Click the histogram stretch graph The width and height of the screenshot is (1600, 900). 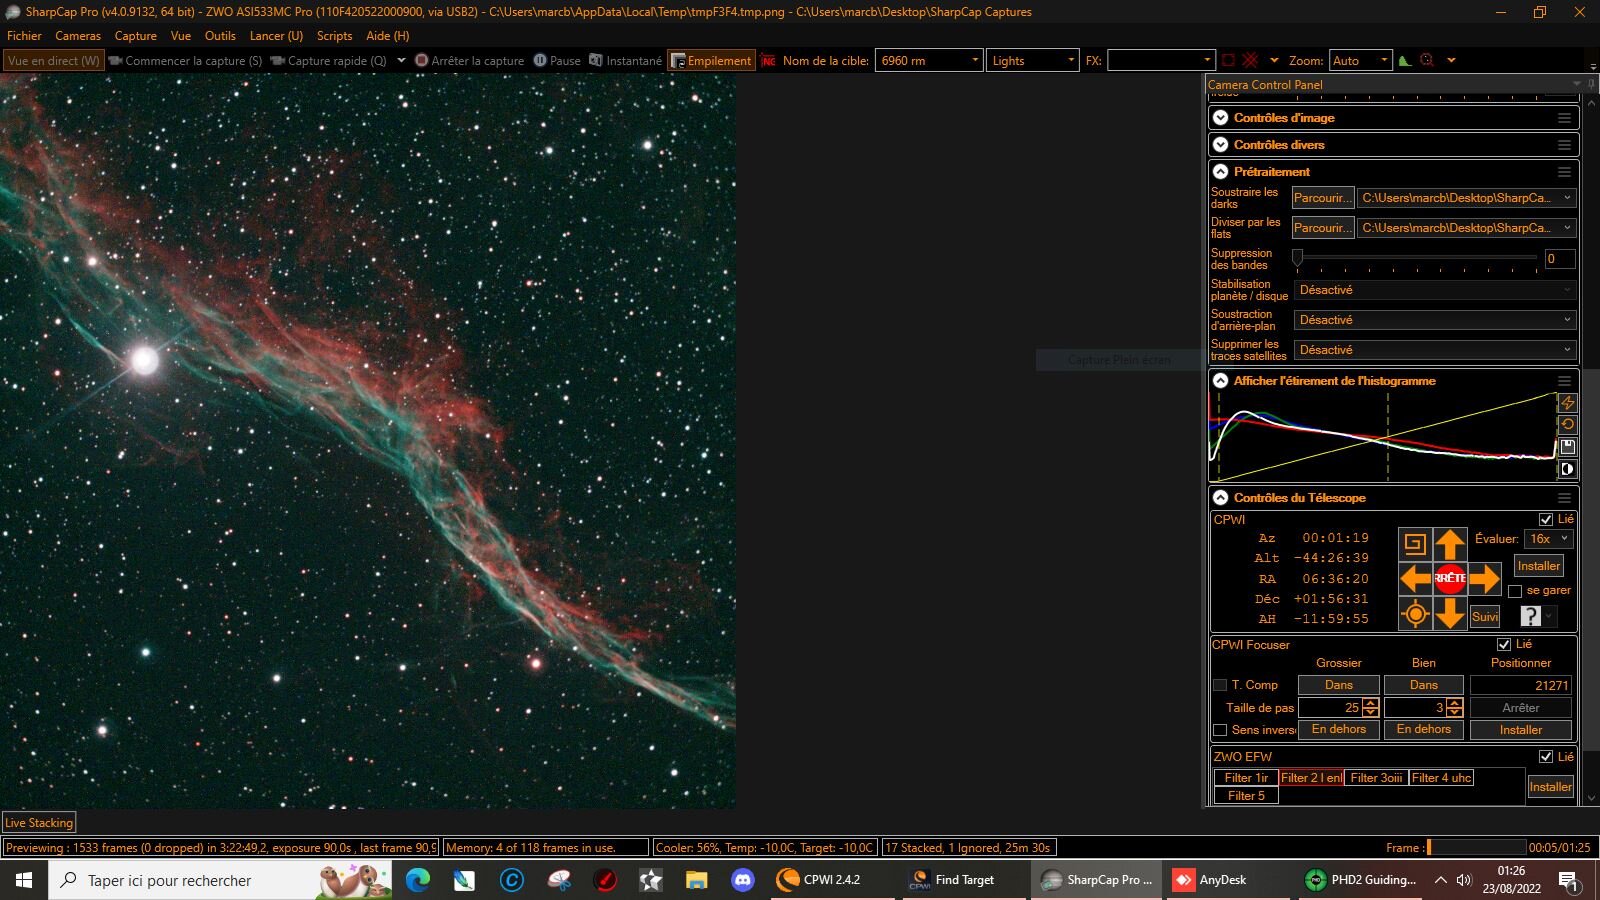1383,437
